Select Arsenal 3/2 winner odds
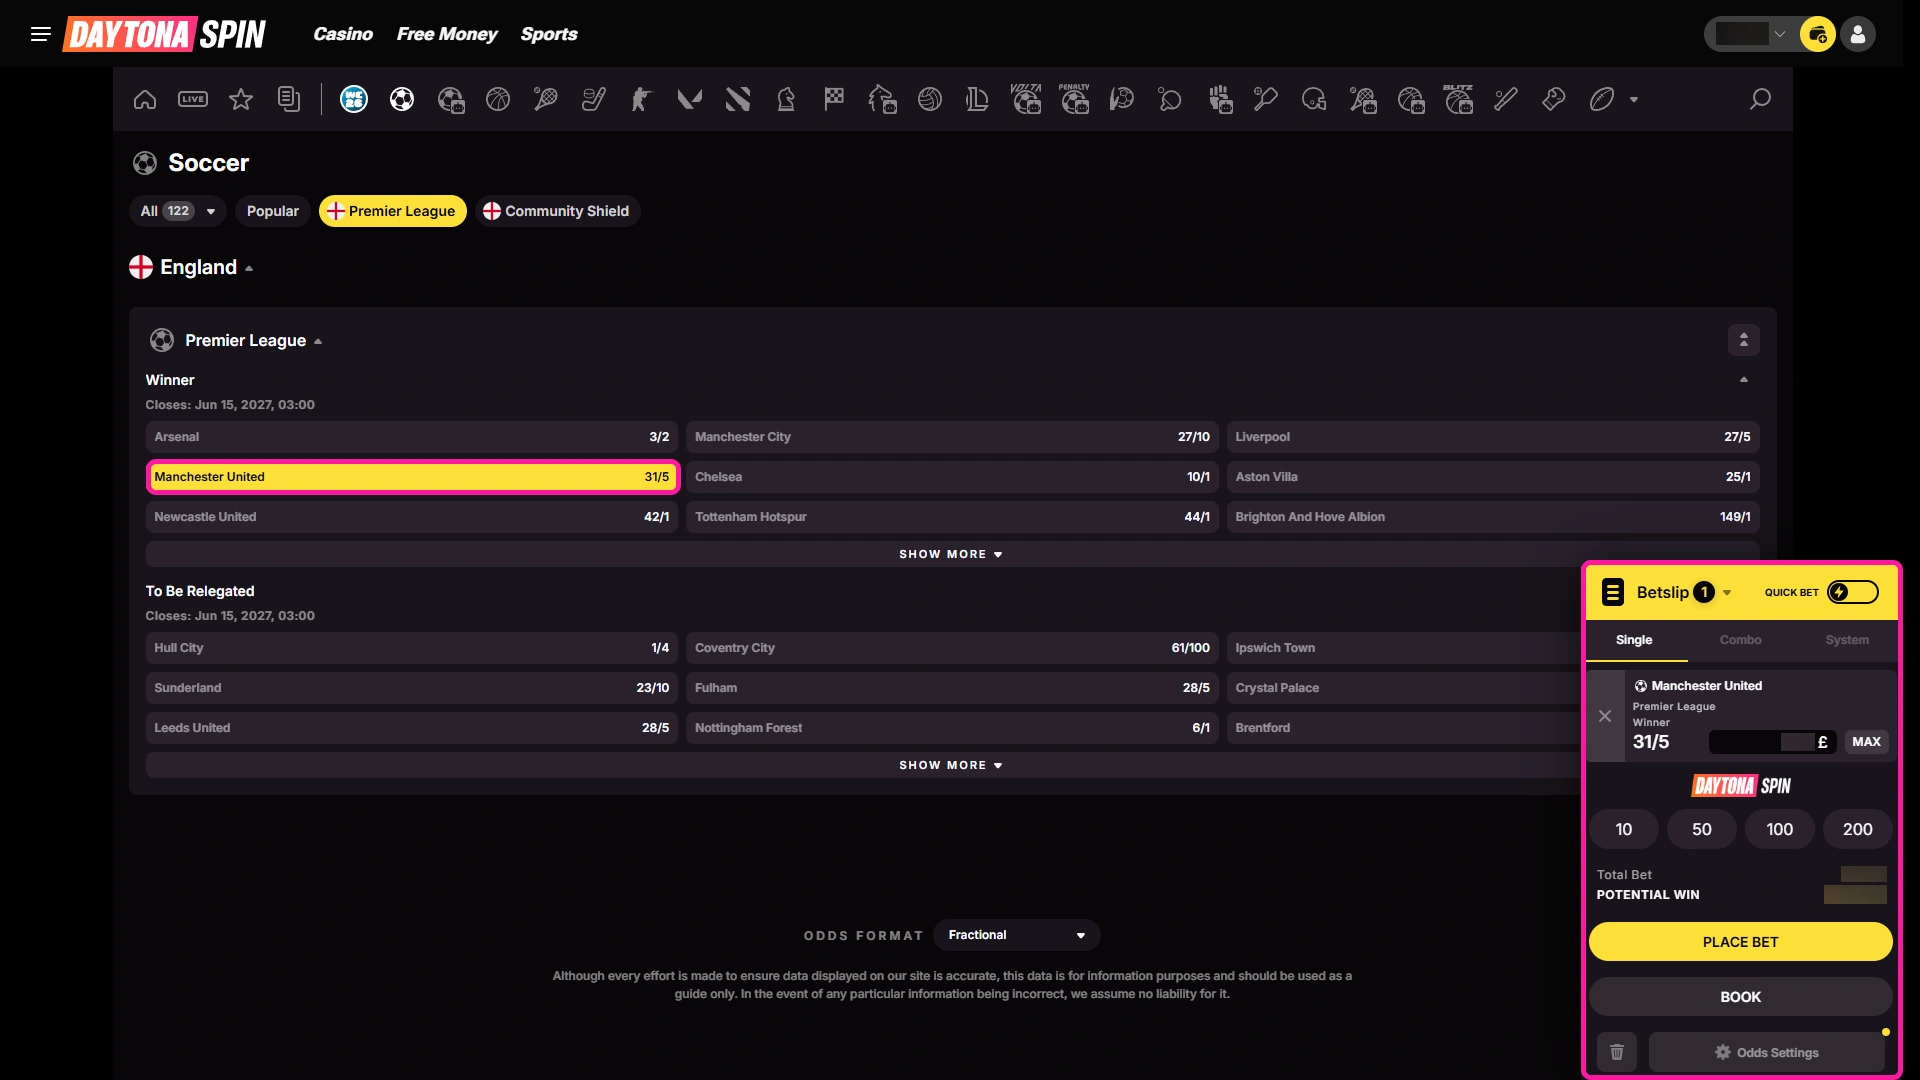Viewport: 1920px width, 1080px height. pos(412,437)
